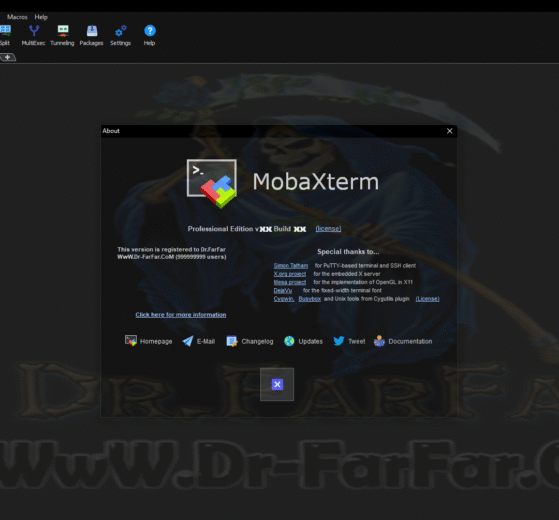559x520 pixels.
Task: Follow the DejaVu font link
Action: coord(283,290)
